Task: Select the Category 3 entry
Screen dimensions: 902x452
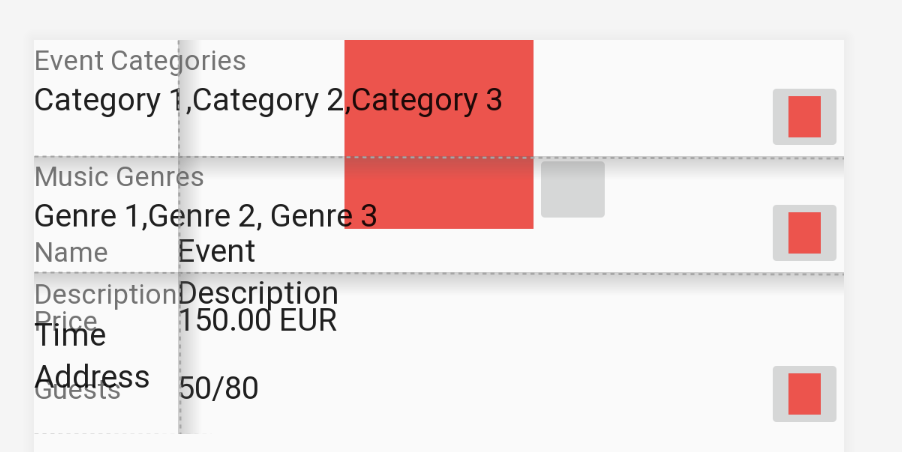Action: coord(427,100)
